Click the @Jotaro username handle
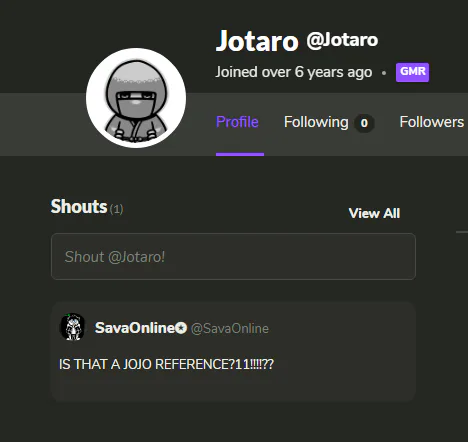Viewport: 468px width, 442px height. pyautogui.click(x=342, y=40)
